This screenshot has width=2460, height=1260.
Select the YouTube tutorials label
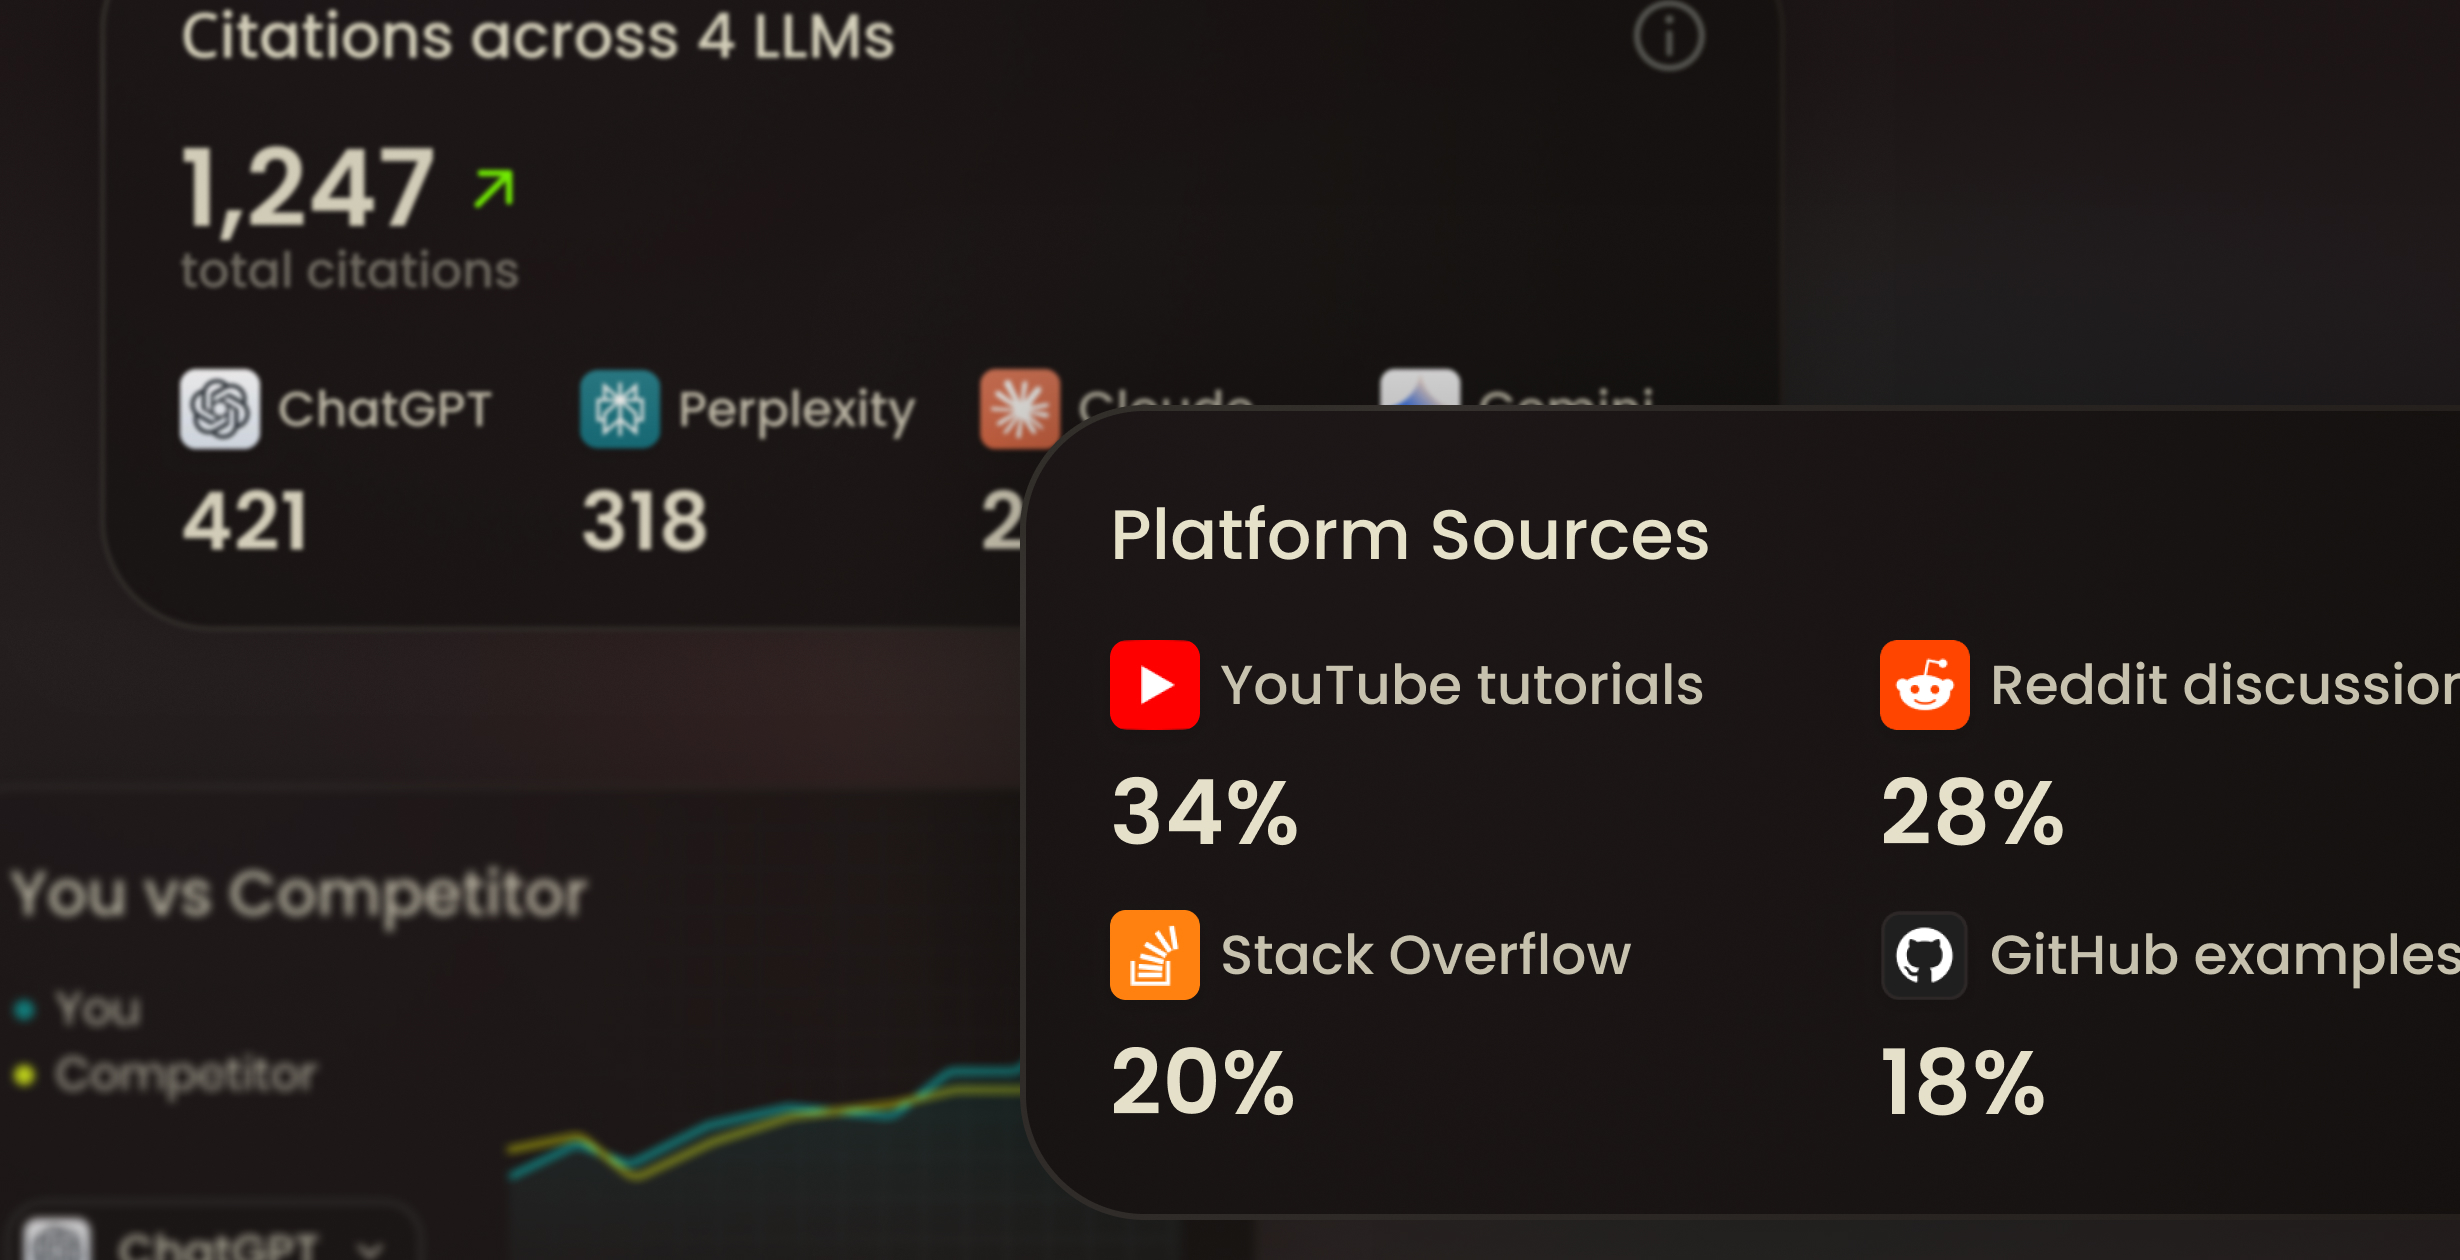pos(1461,685)
